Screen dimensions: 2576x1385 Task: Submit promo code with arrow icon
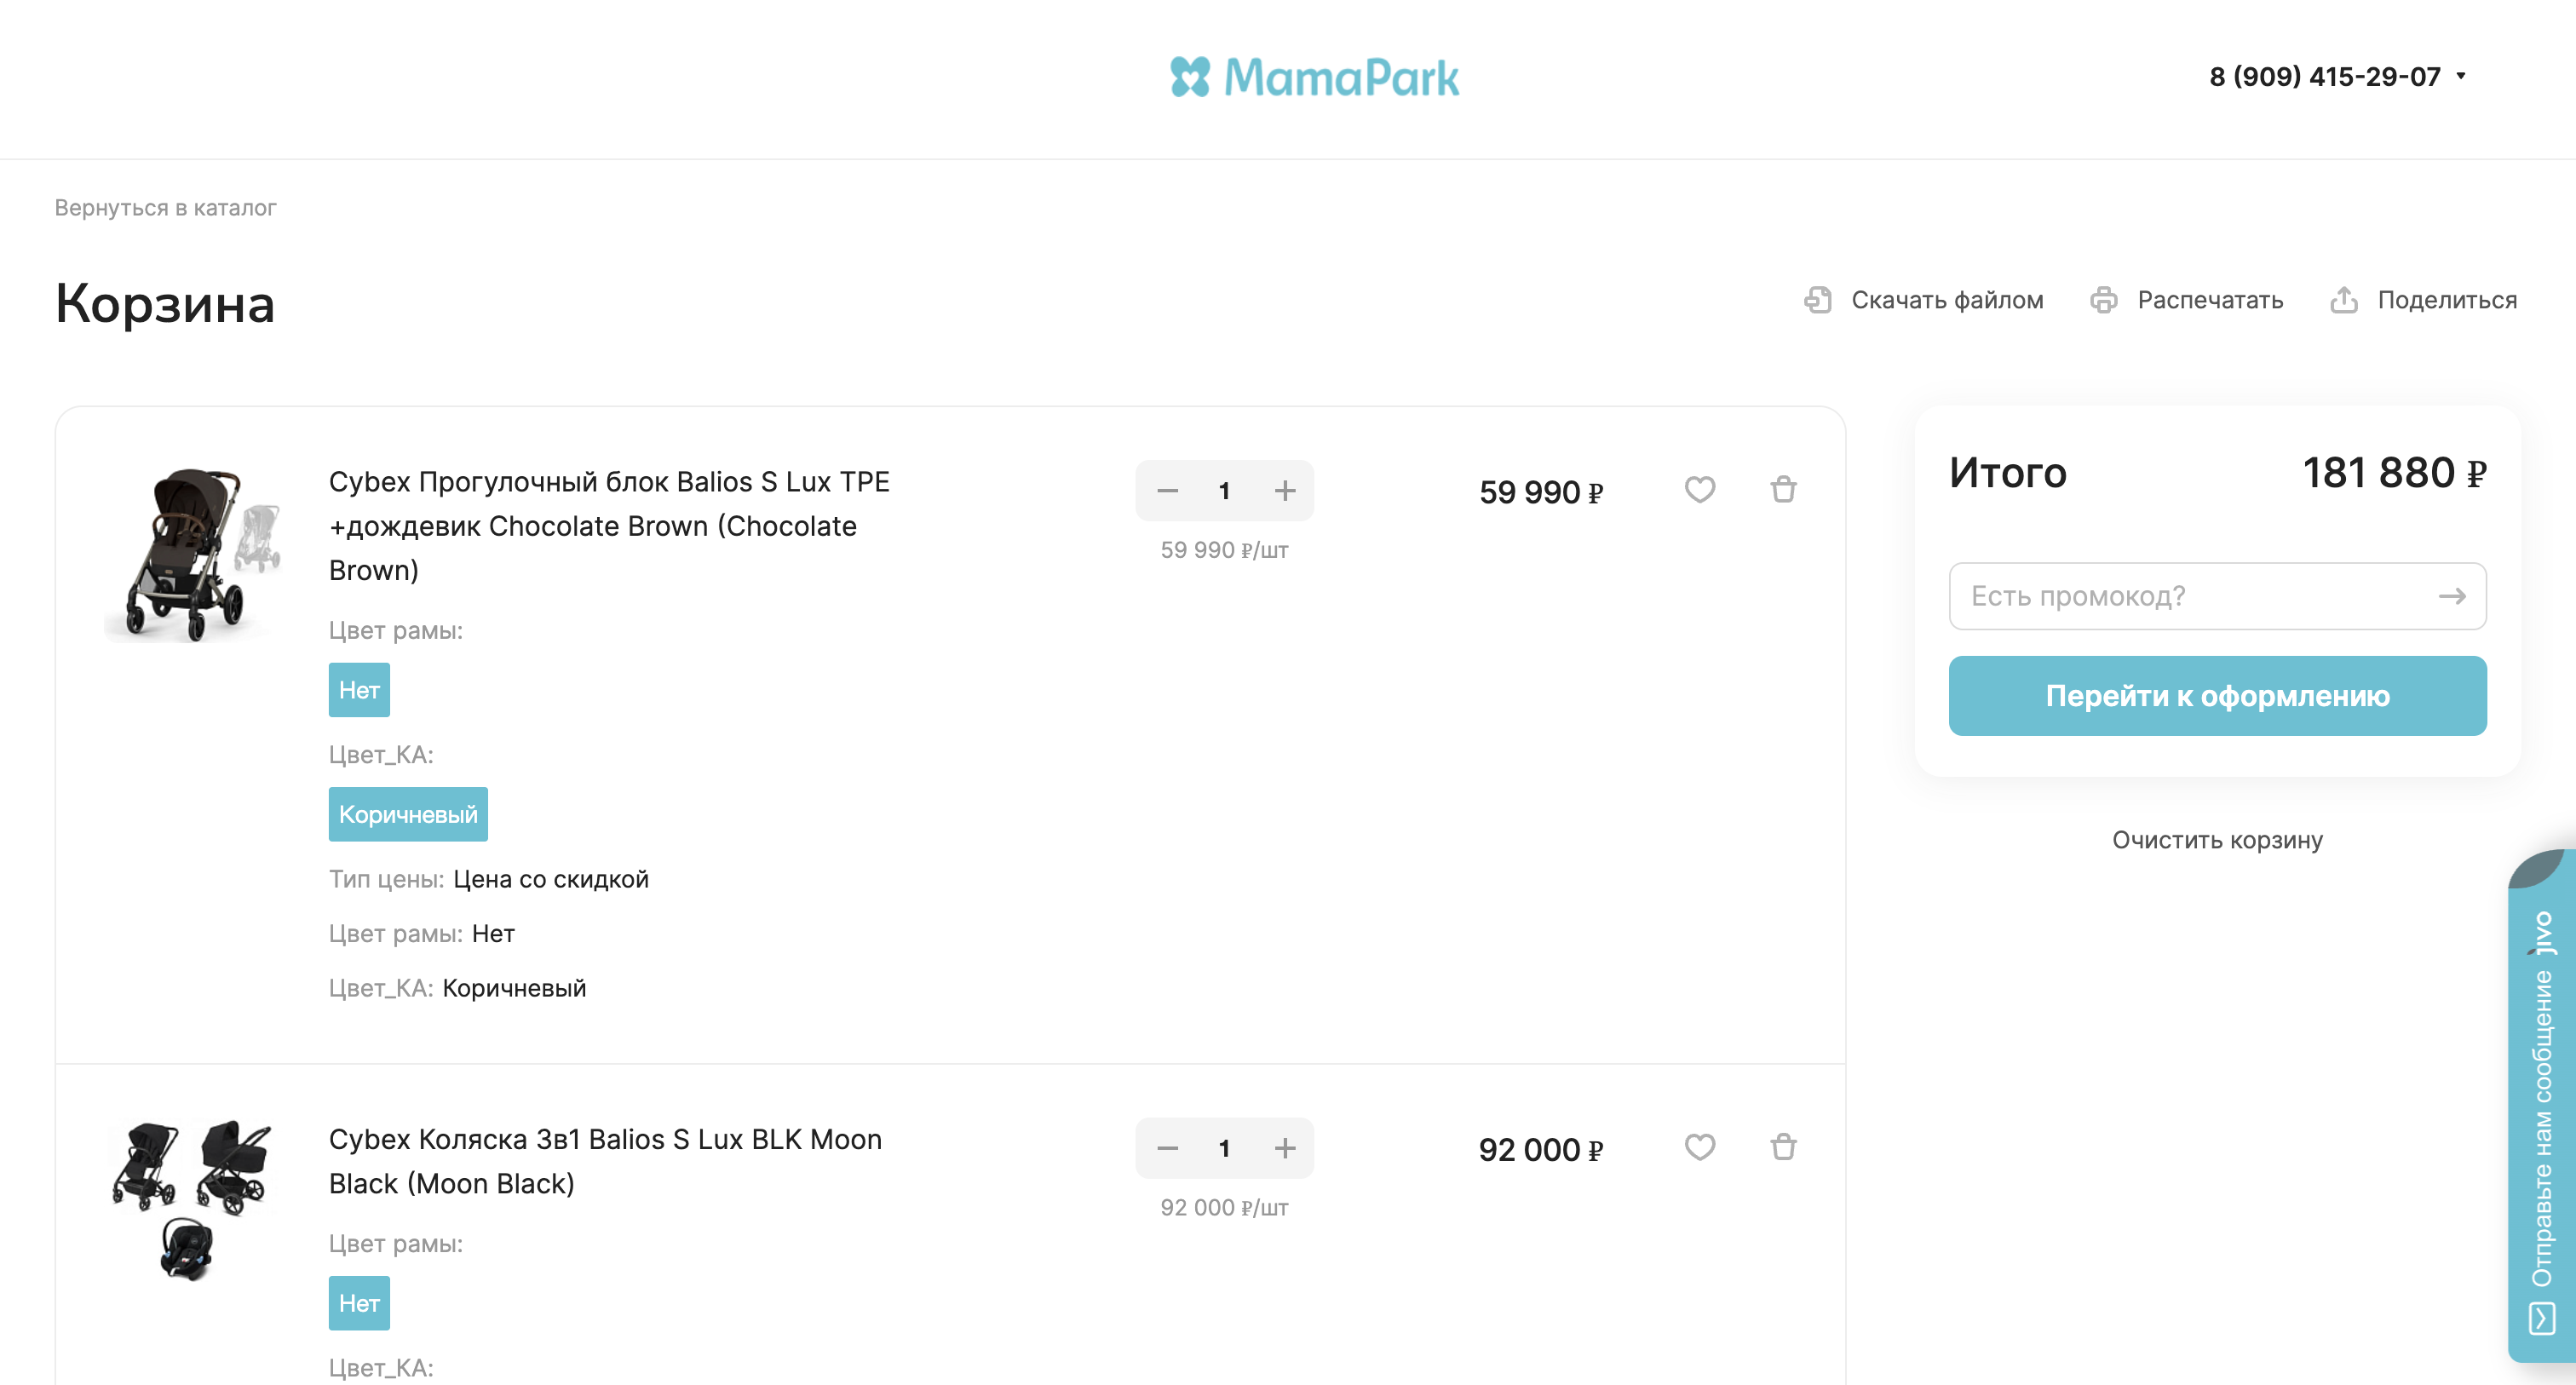pos(2451,596)
